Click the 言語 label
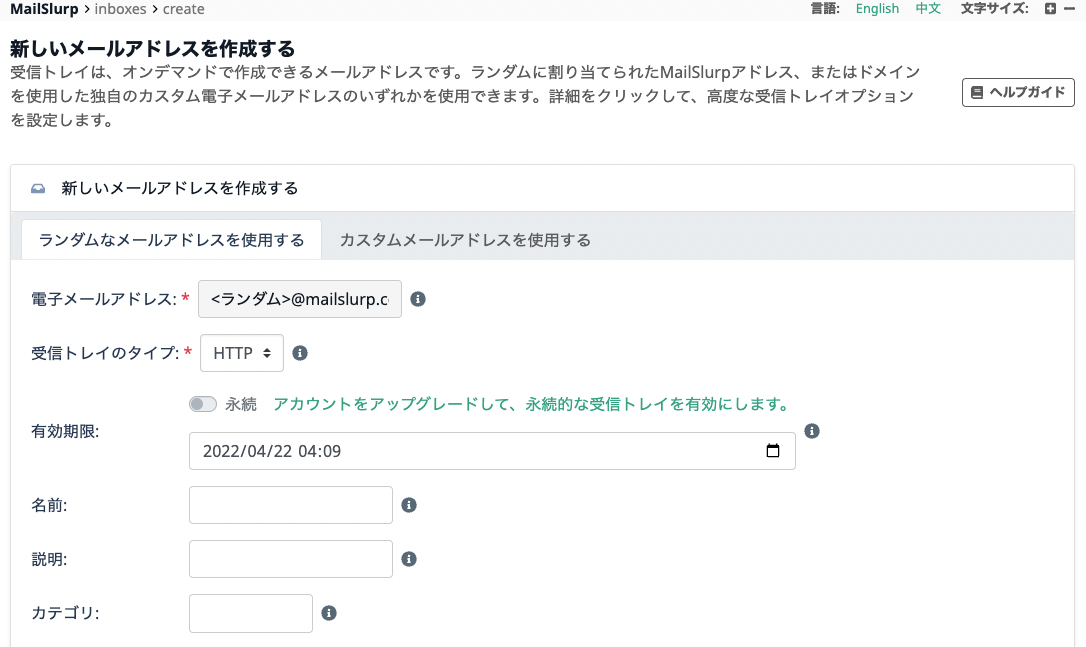This screenshot has height=647, width=1086. (825, 9)
